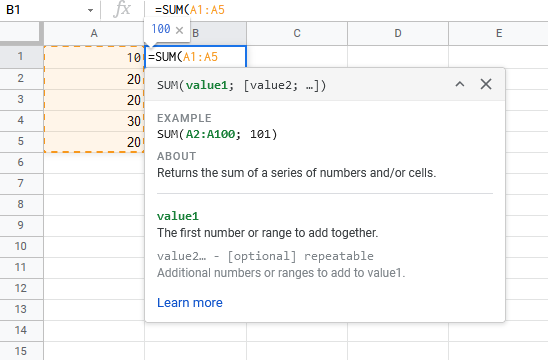
Task: Select column D header
Action: point(398,33)
